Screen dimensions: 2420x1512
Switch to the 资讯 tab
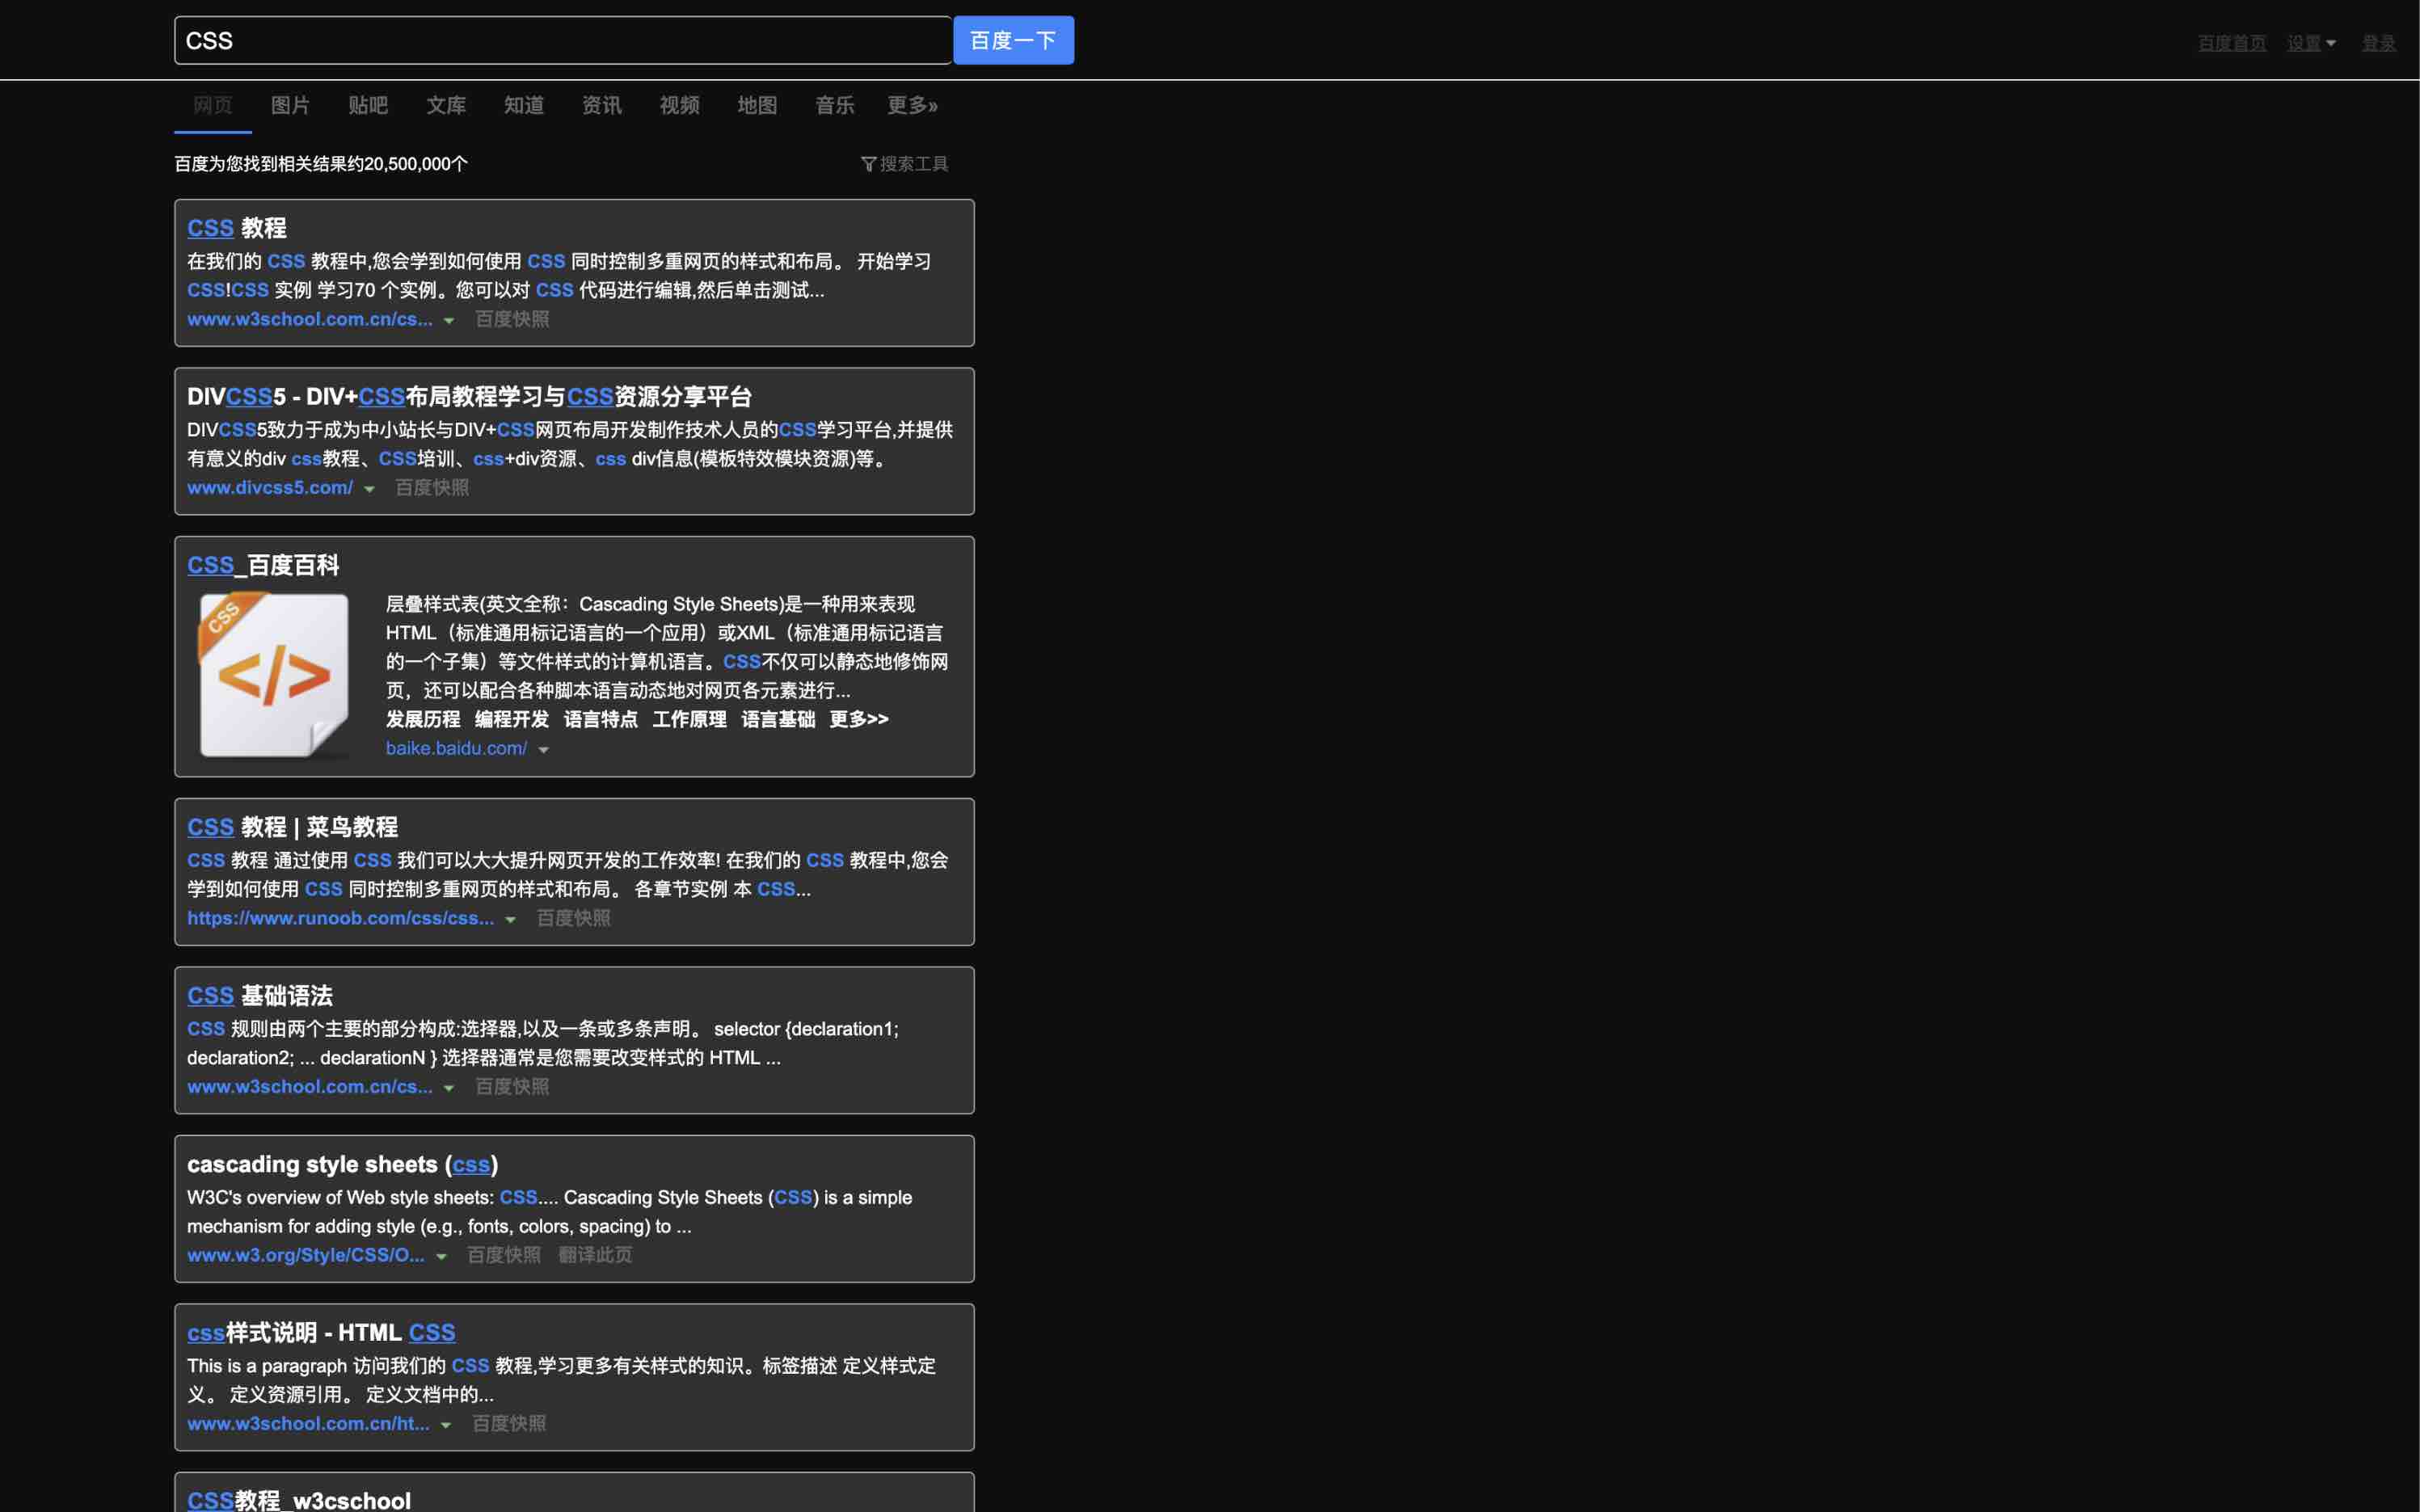point(602,105)
